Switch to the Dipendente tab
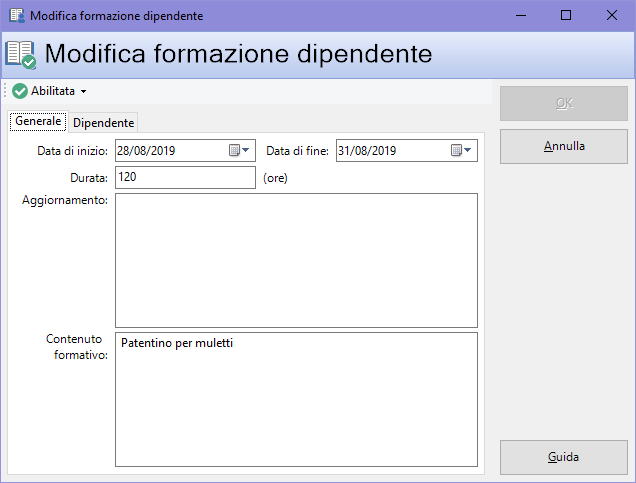This screenshot has width=636, height=483. pos(103,123)
